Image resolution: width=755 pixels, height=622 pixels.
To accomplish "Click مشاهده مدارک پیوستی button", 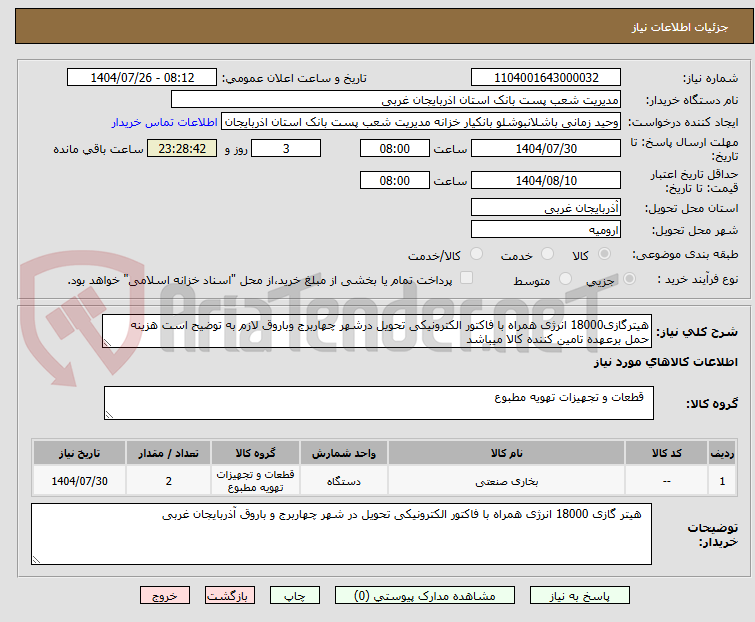I will tap(425, 596).
